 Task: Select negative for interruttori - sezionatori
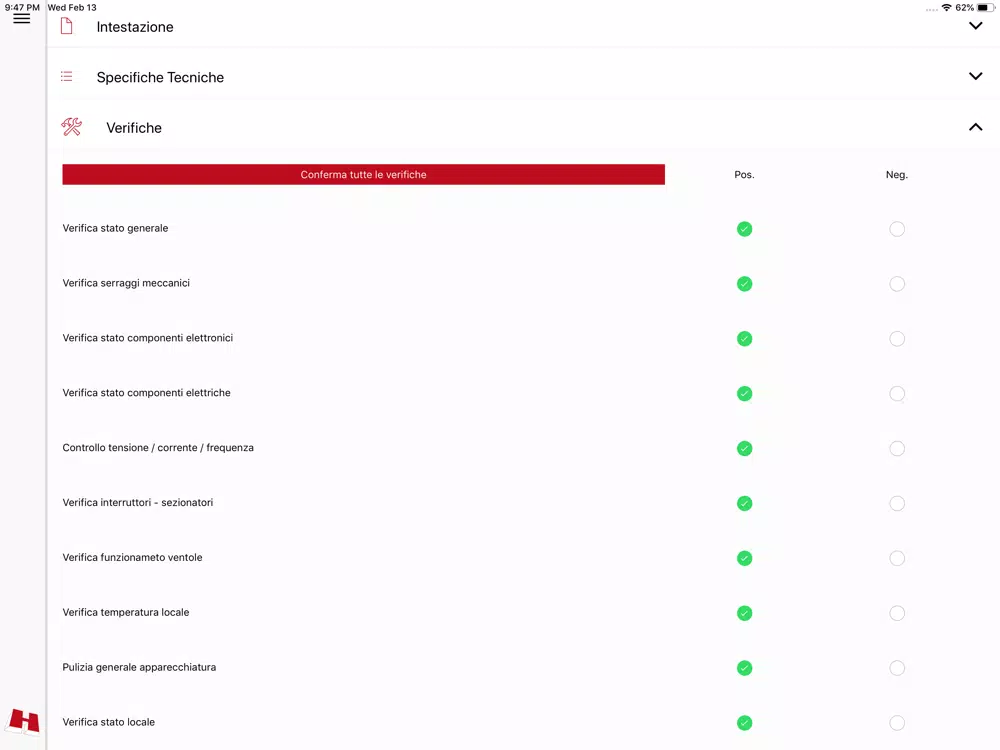pyautogui.click(x=897, y=503)
